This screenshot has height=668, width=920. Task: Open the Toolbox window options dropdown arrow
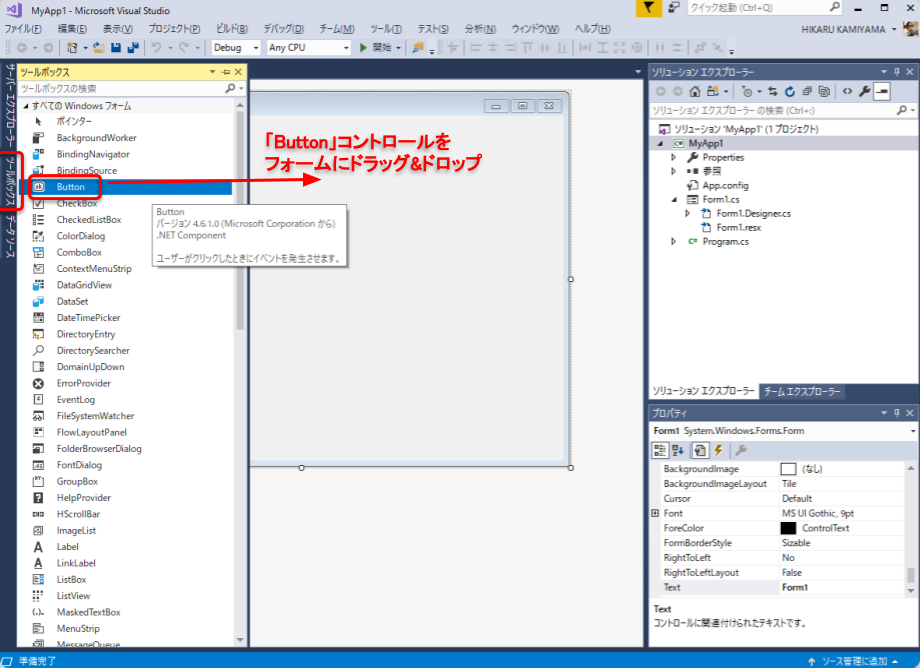tap(212, 72)
